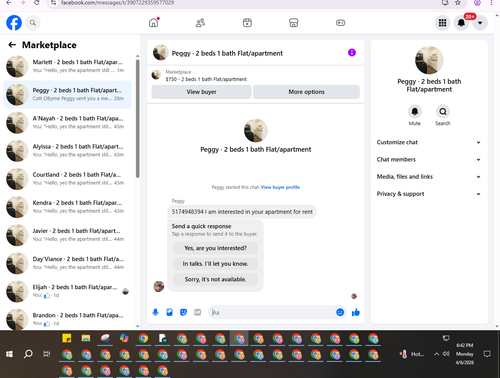Open the emoji picker in message box
The width and height of the screenshot is (500, 378).
340,312
